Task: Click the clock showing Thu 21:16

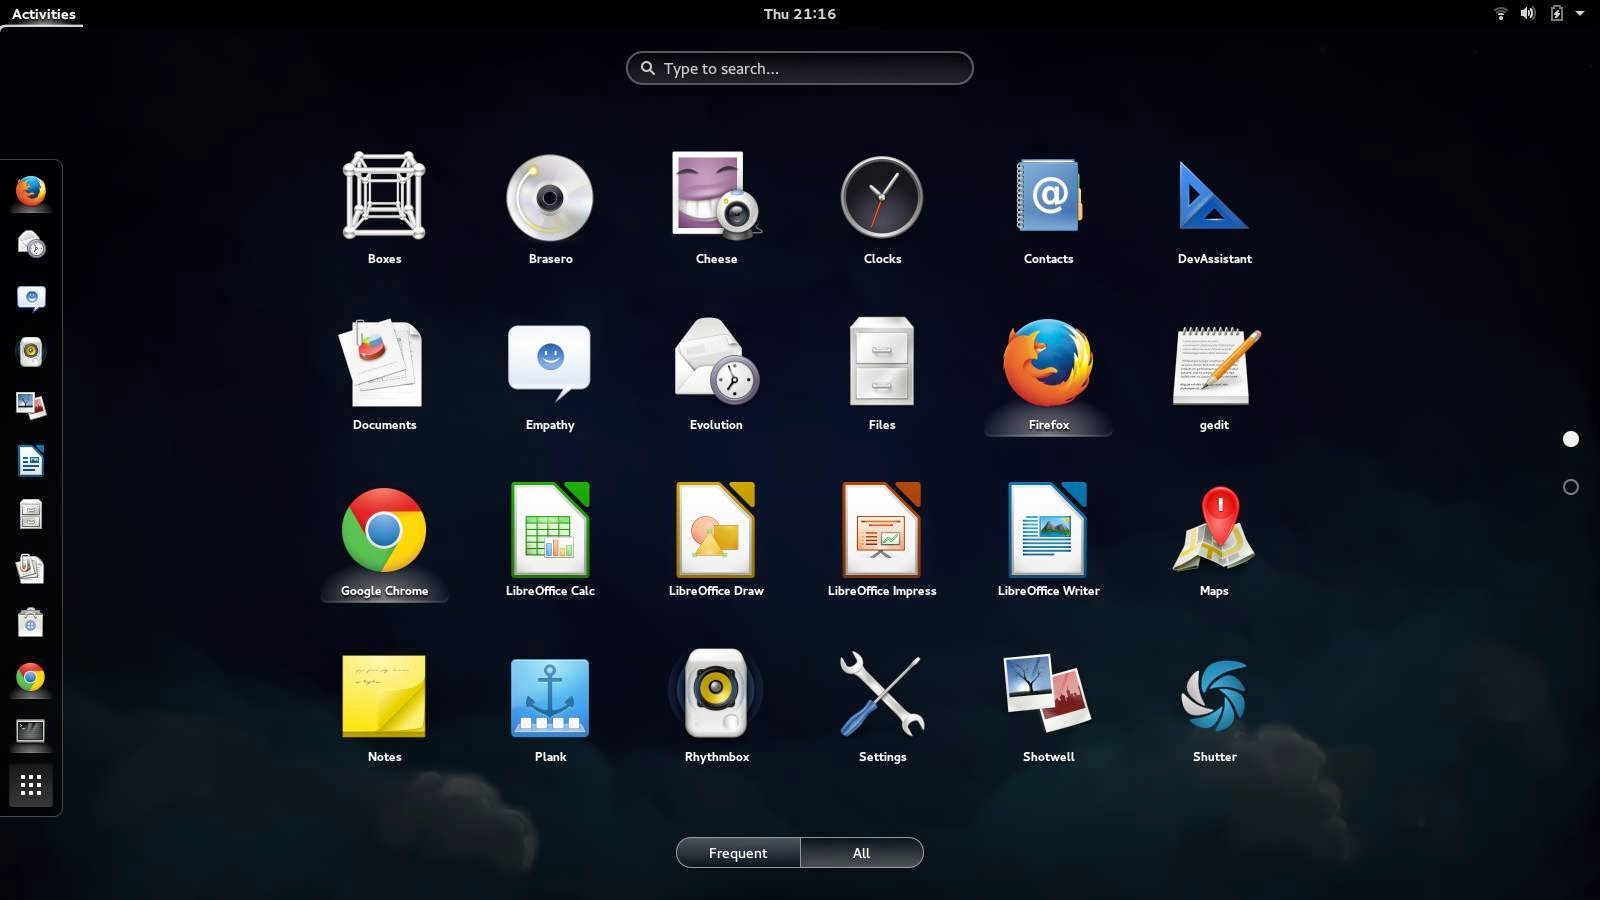Action: (799, 13)
